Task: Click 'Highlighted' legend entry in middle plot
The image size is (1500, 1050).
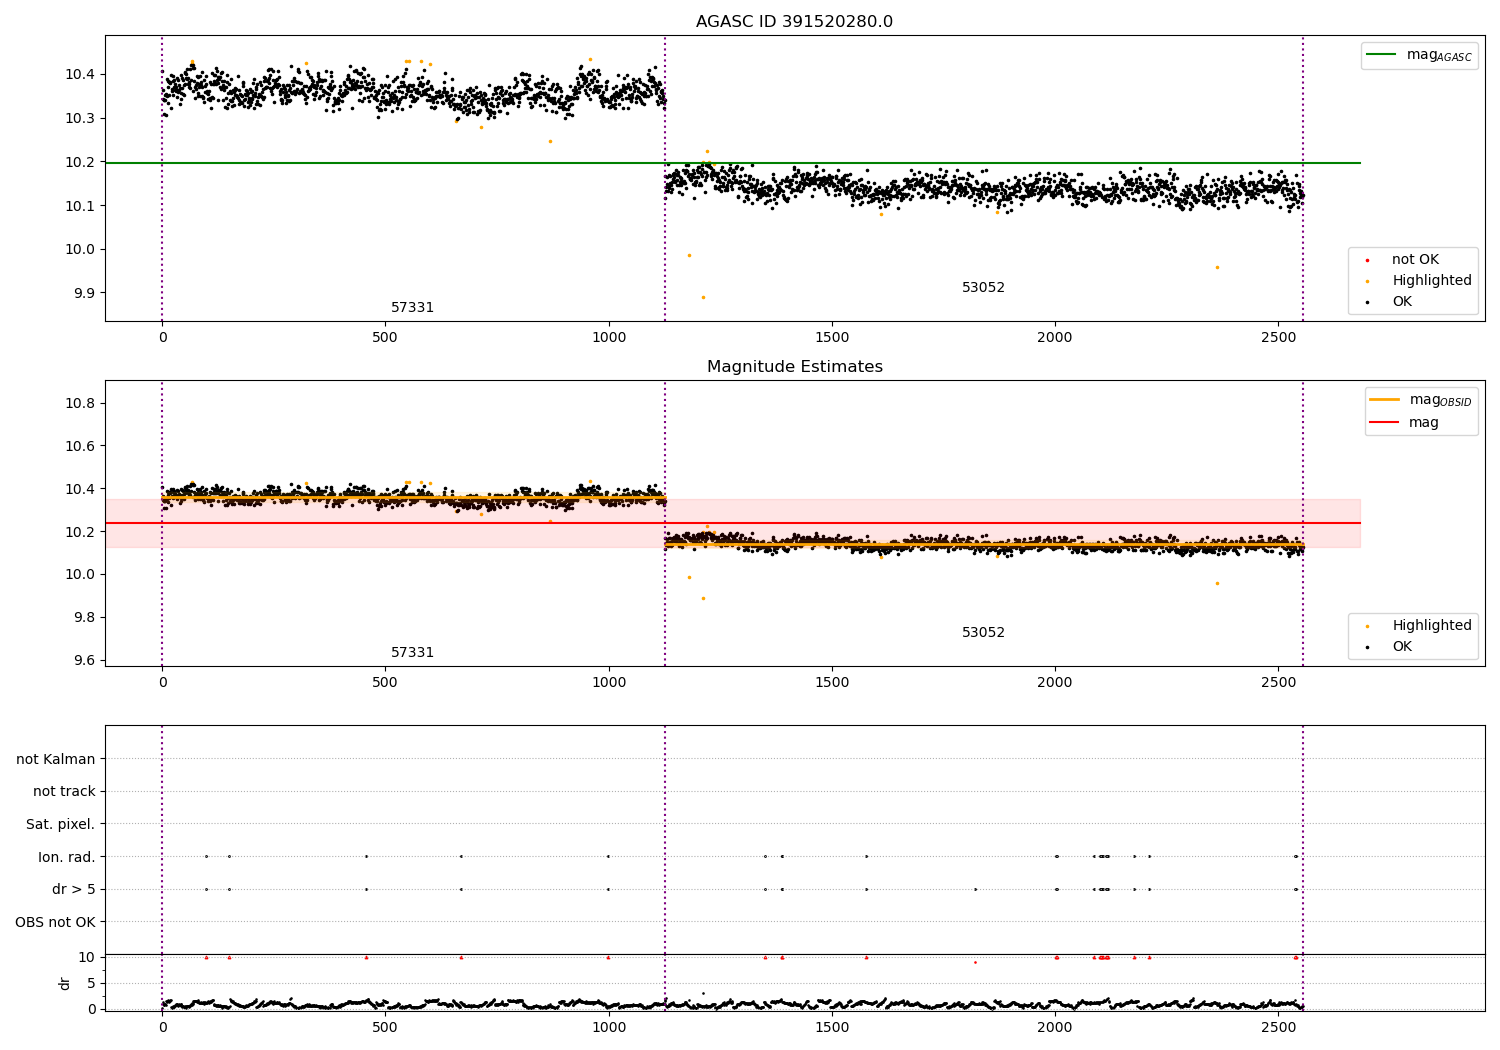Action: pos(1432,626)
